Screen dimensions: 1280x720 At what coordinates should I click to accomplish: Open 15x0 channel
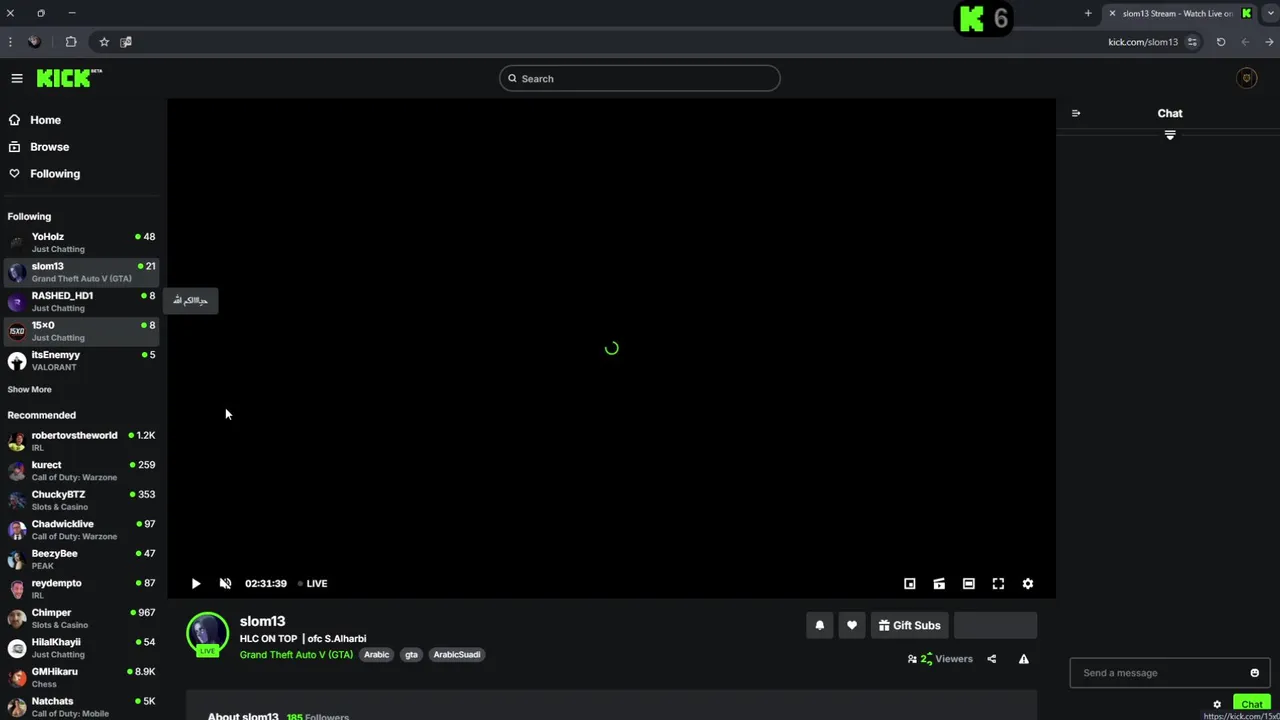pyautogui.click(x=82, y=331)
